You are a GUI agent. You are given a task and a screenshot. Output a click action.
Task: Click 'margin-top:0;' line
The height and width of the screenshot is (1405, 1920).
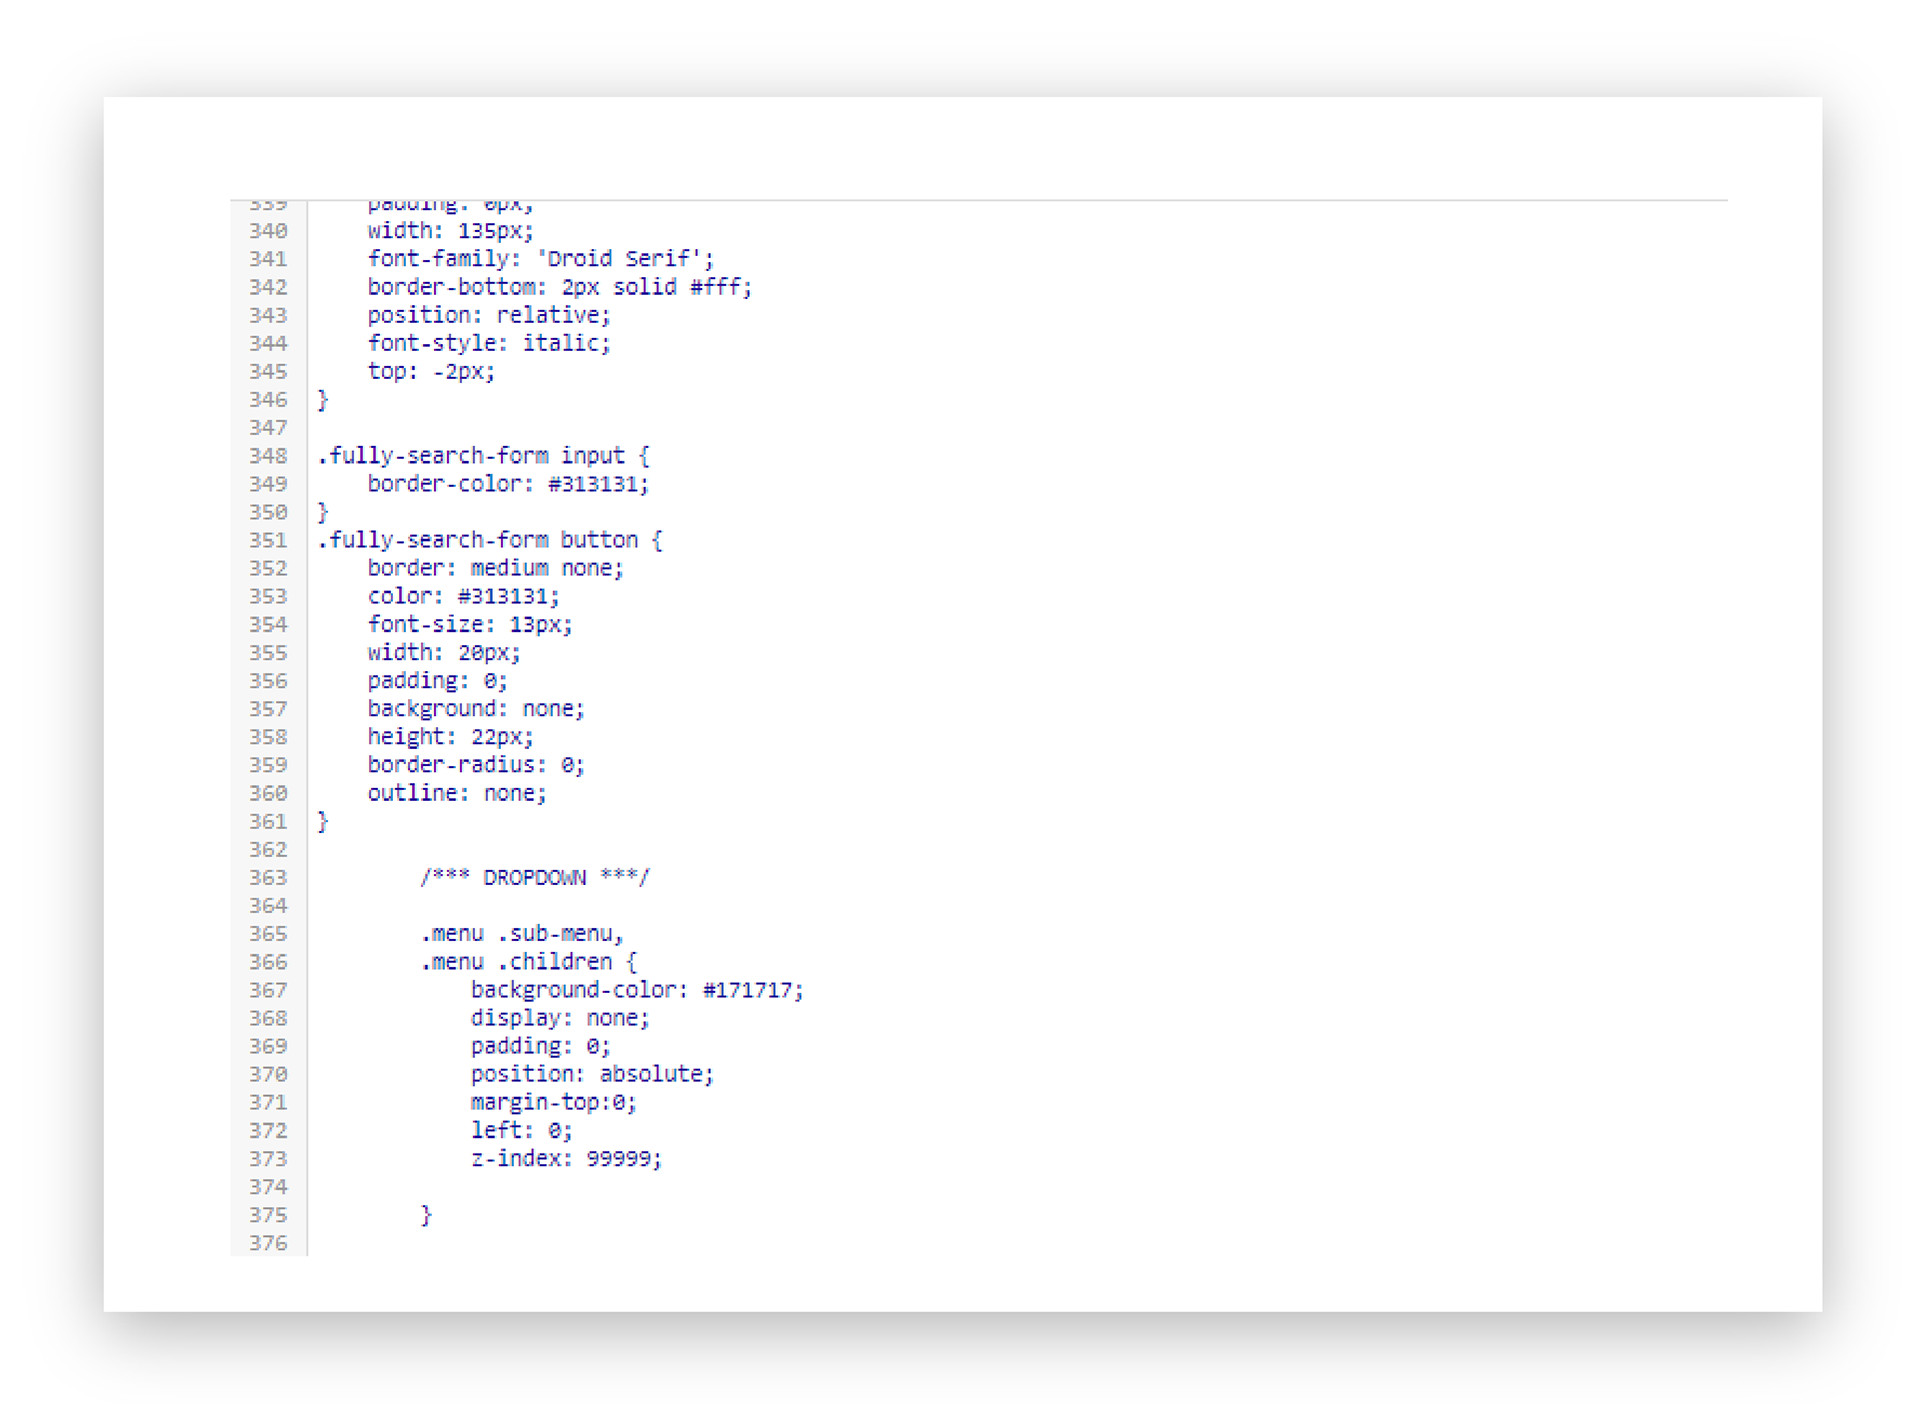[x=553, y=1102]
